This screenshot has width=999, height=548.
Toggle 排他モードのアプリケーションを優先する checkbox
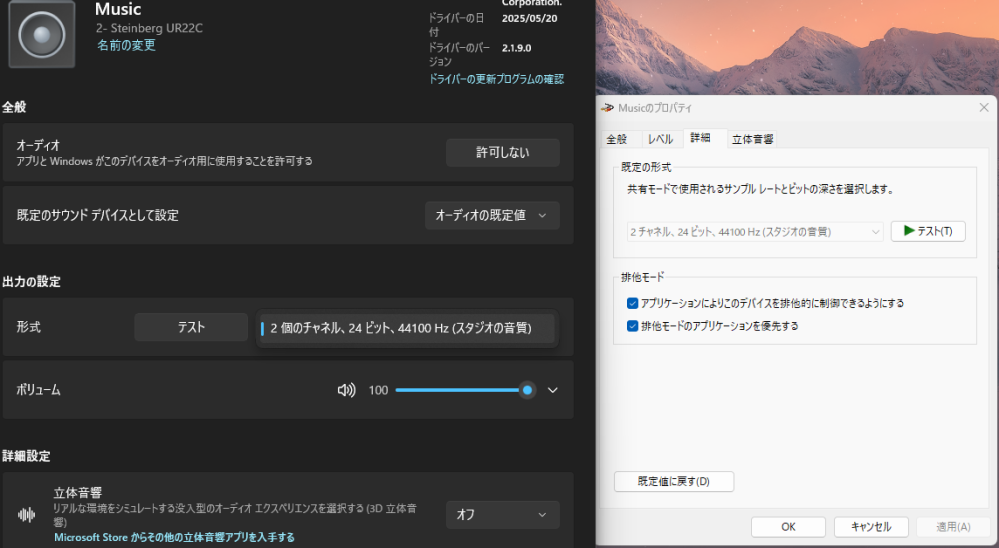pos(632,326)
